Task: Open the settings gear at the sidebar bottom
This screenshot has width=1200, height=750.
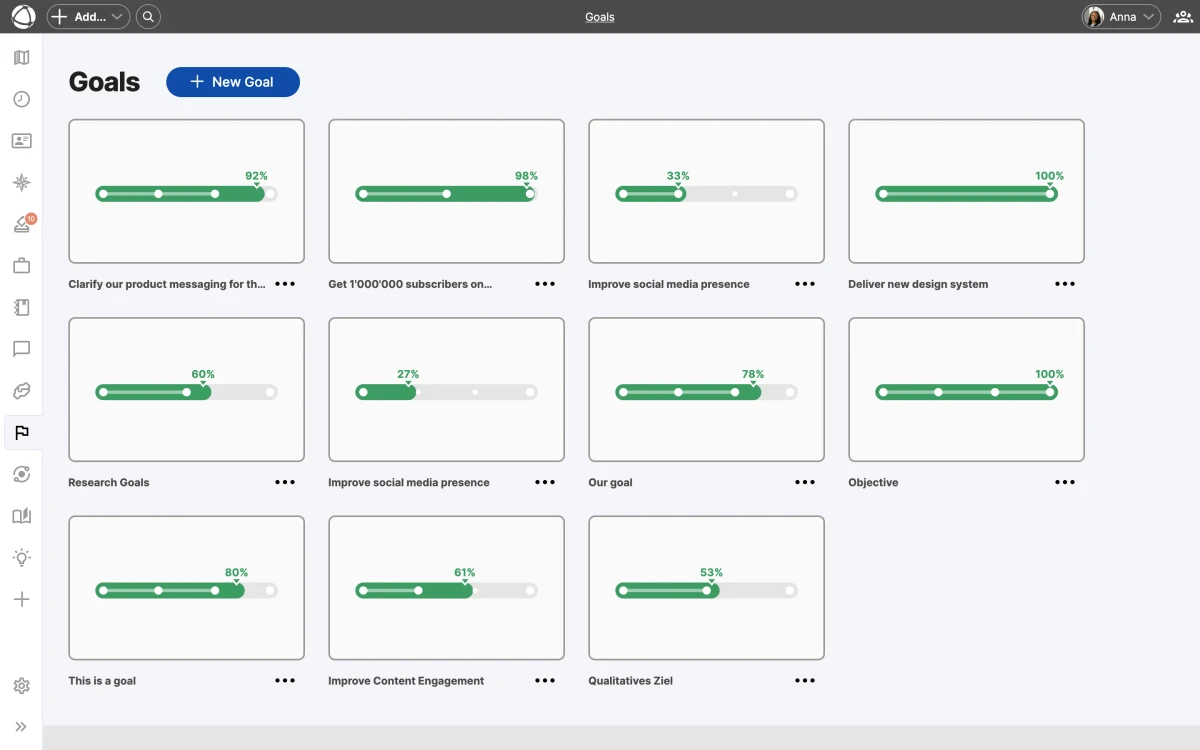Action: [21, 686]
